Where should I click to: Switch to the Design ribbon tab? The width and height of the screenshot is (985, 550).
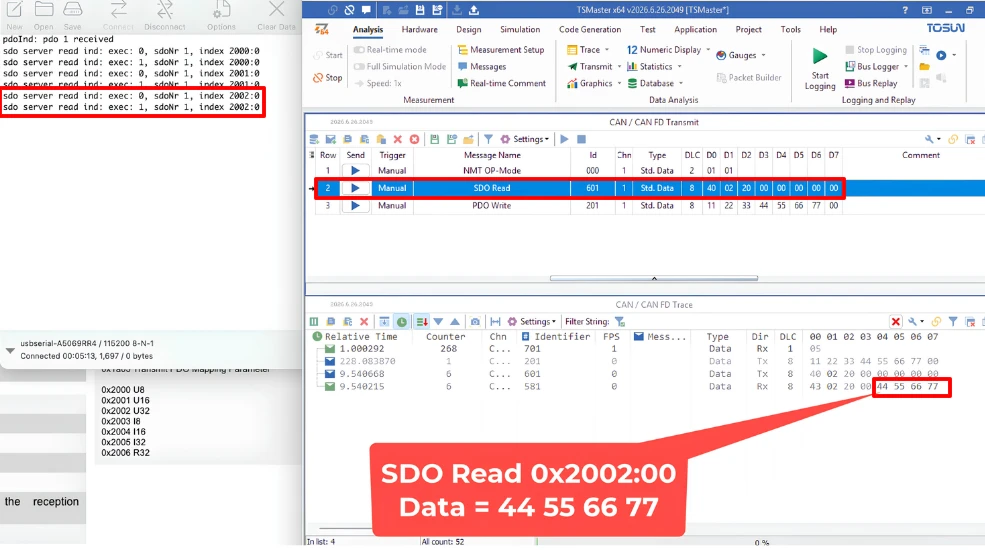(469, 30)
